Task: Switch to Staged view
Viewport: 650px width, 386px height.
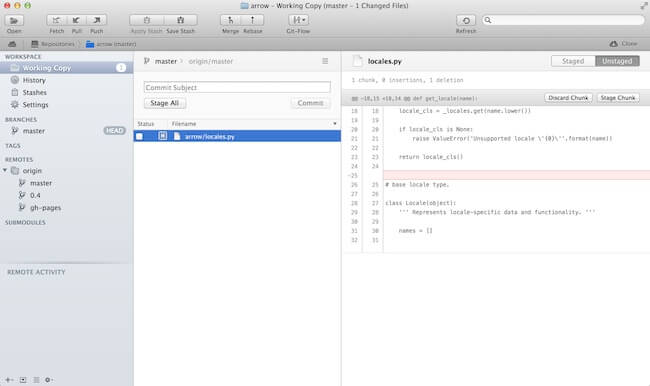Action: (573, 61)
